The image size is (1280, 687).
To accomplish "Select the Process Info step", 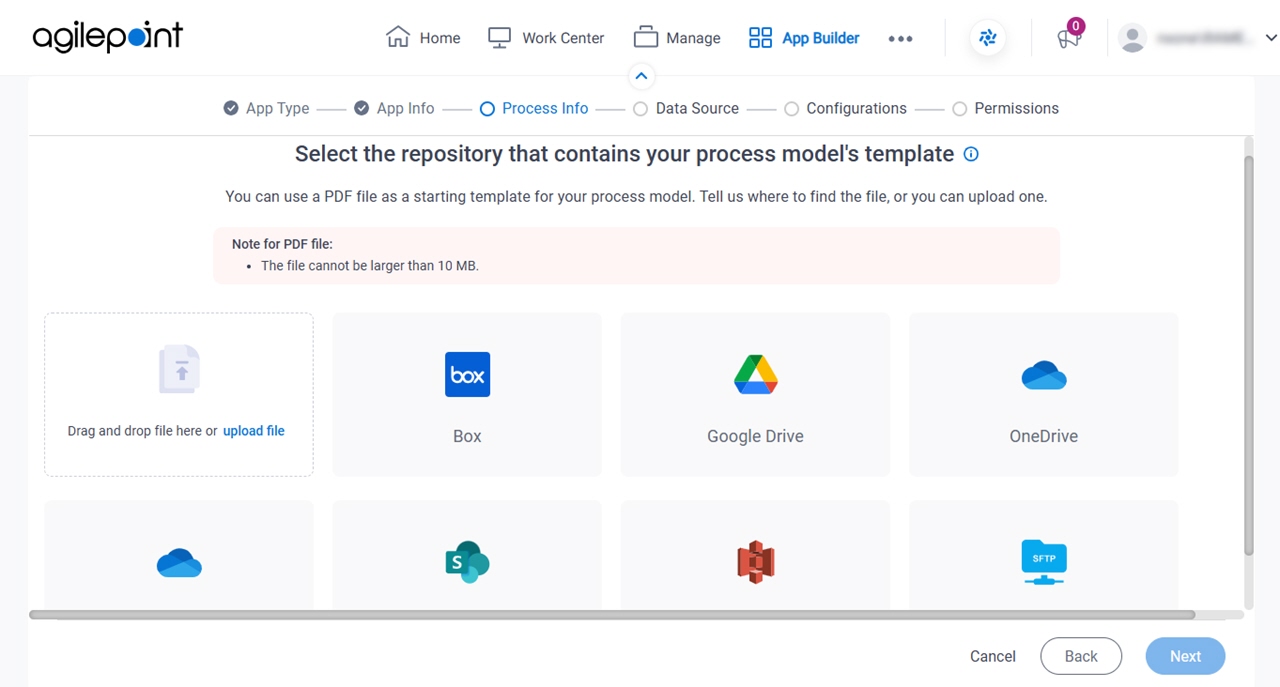I will 534,108.
